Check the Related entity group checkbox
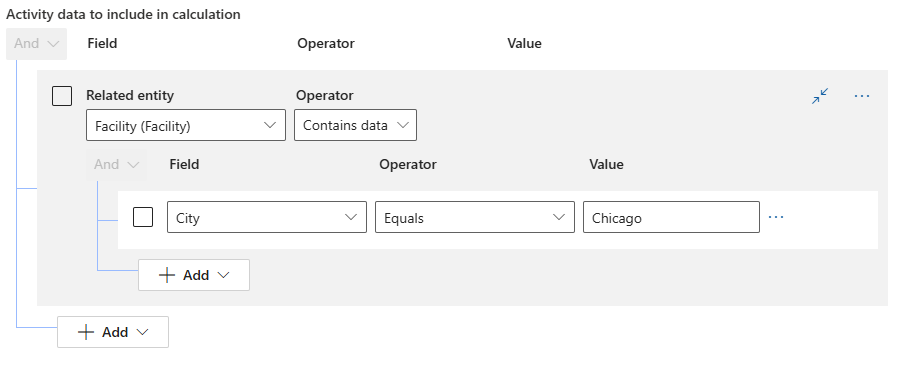This screenshot has height=367, width=914. pyautogui.click(x=62, y=96)
